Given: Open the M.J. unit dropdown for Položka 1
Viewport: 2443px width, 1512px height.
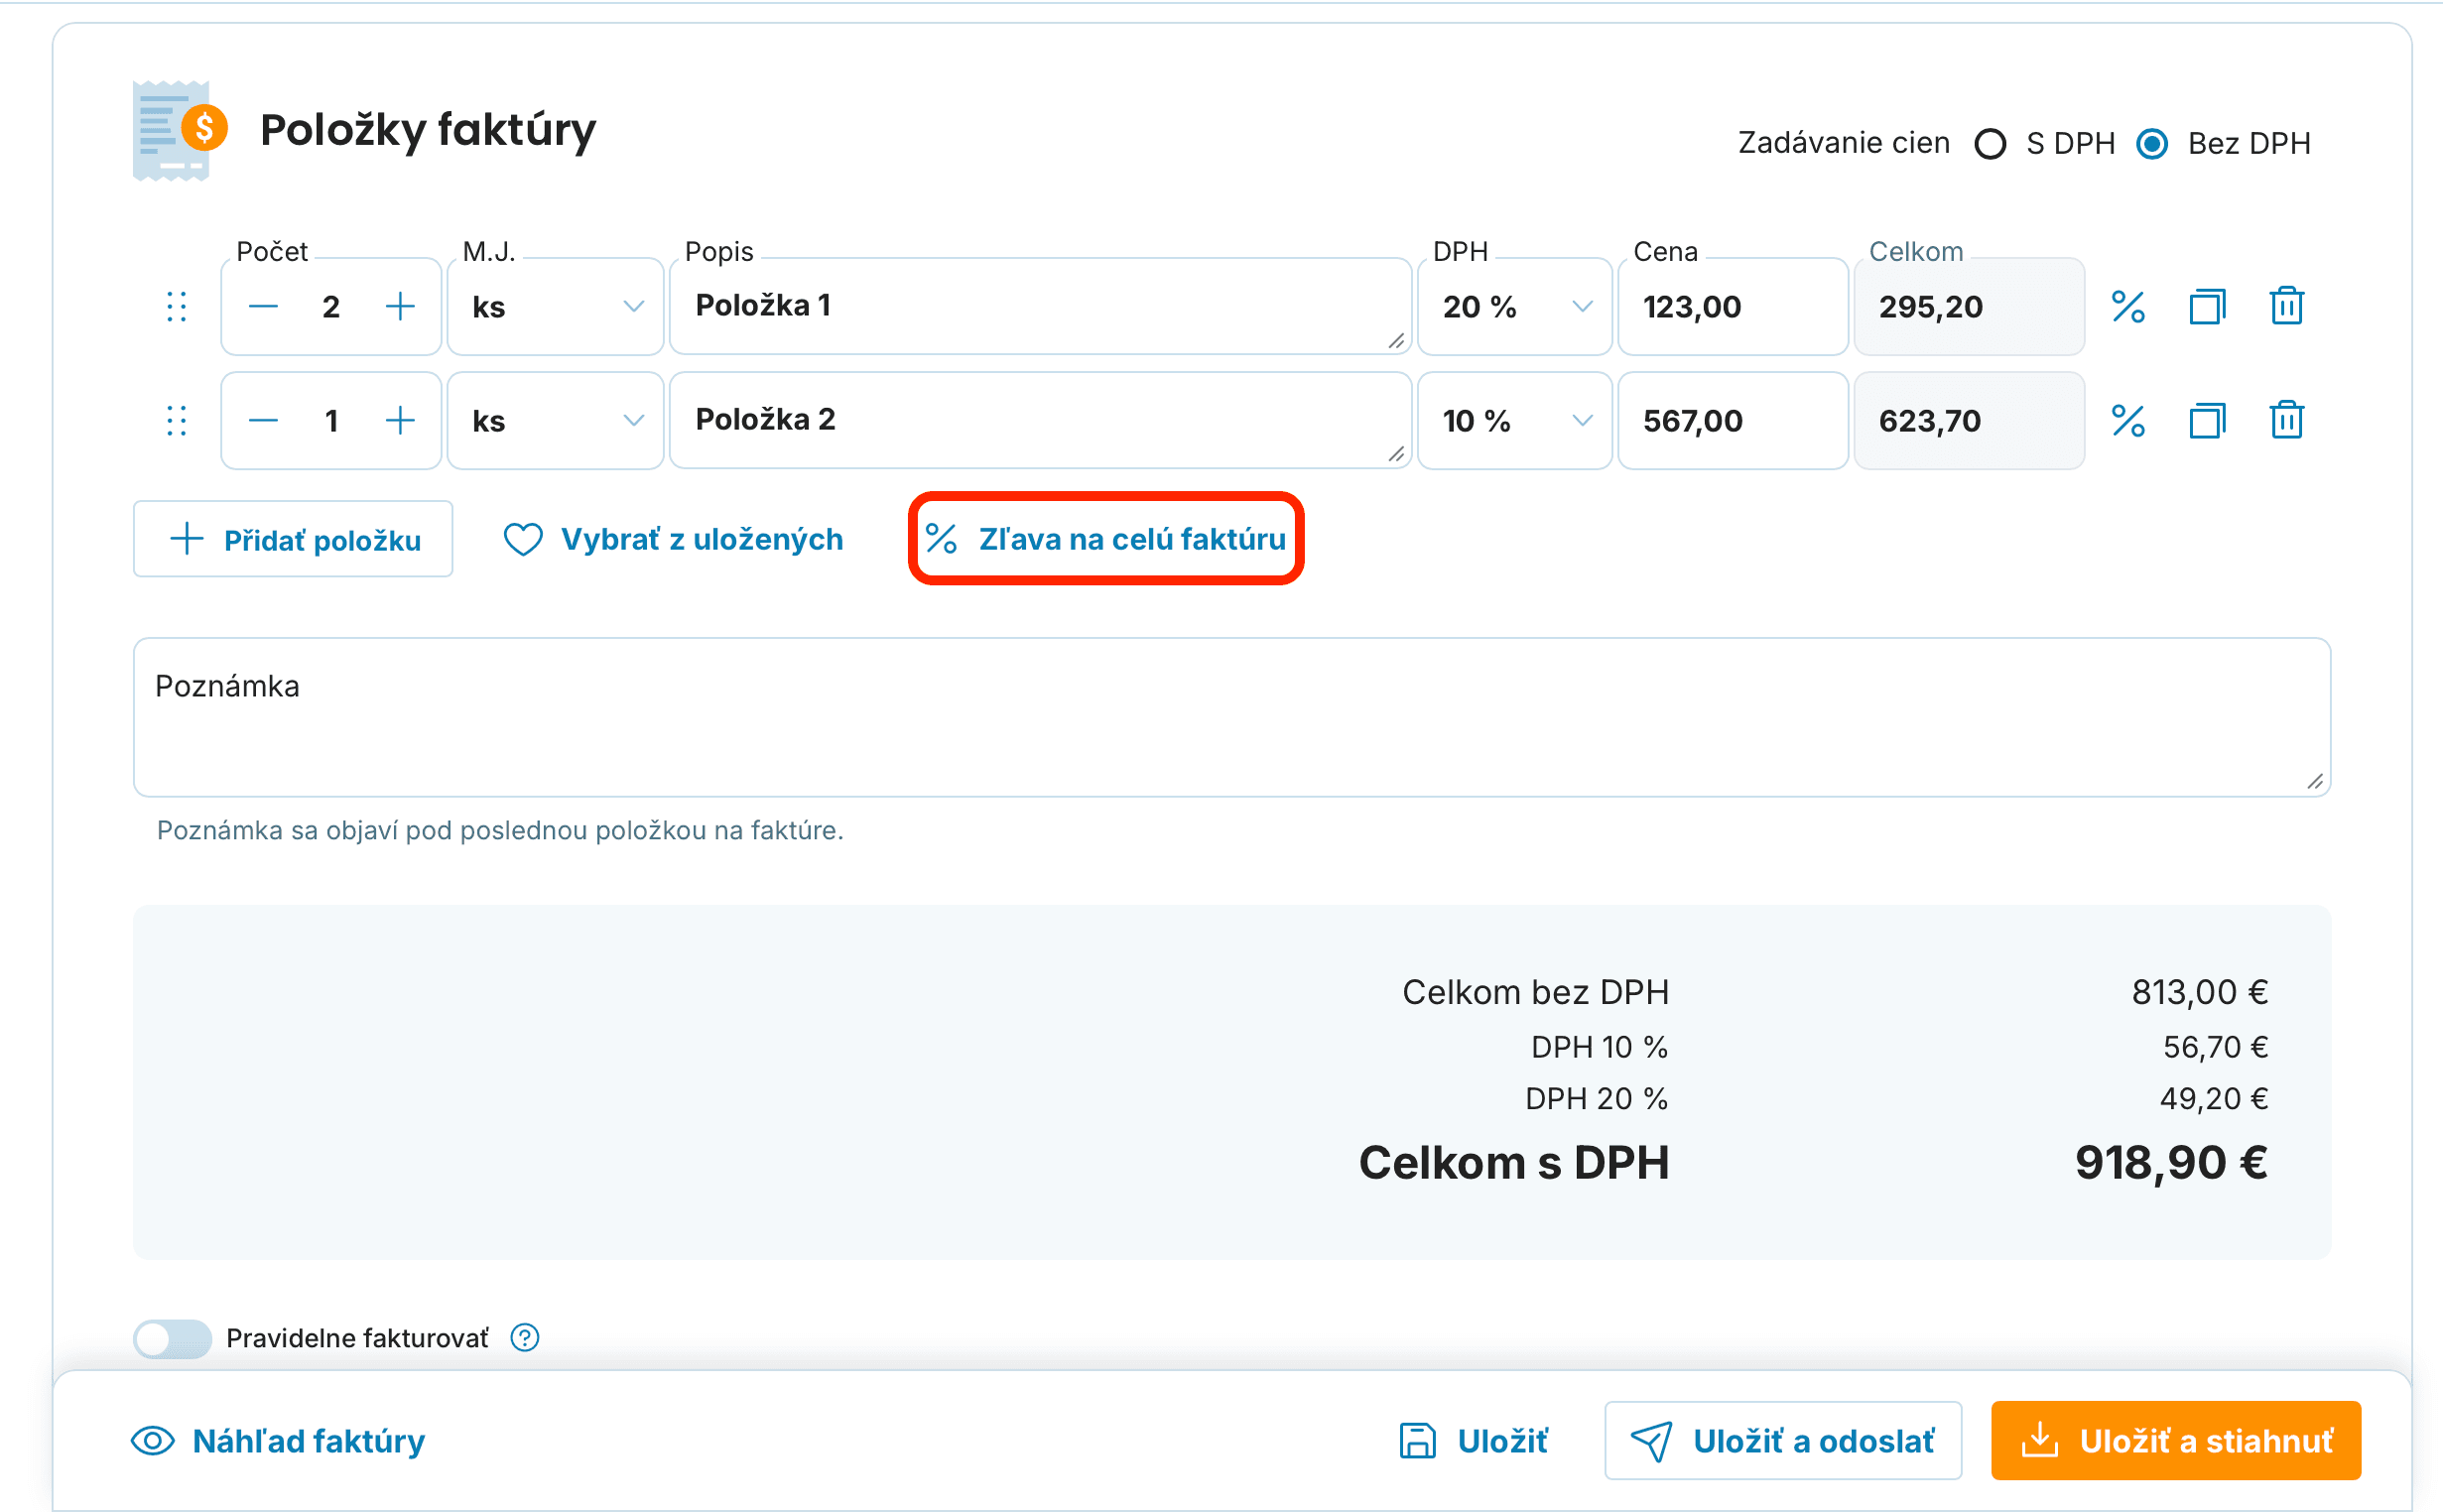Looking at the screenshot, I should pyautogui.click(x=555, y=306).
